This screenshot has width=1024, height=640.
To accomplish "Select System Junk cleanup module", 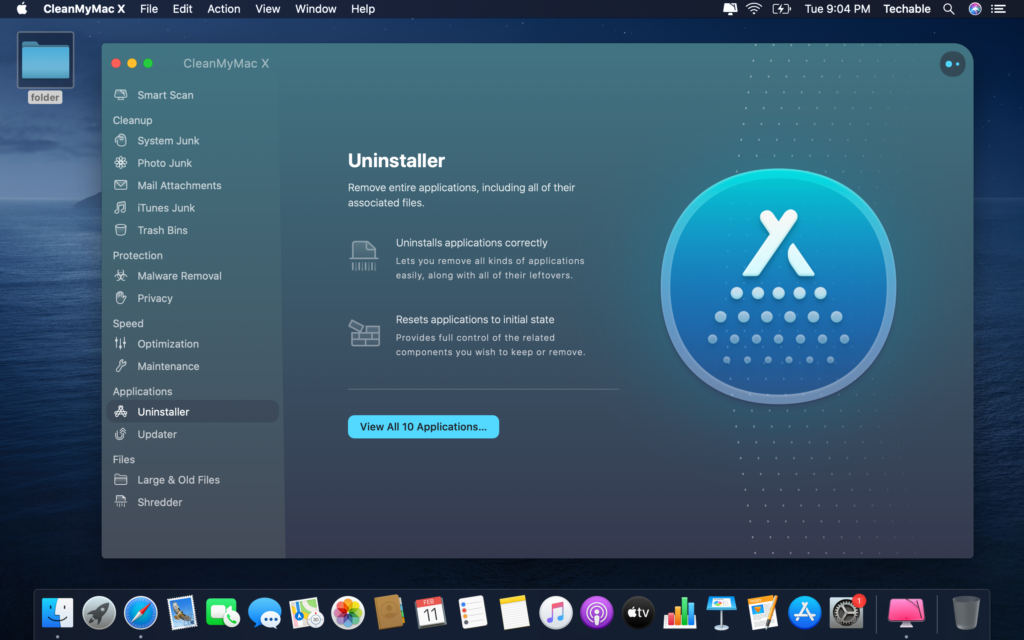I will (168, 141).
